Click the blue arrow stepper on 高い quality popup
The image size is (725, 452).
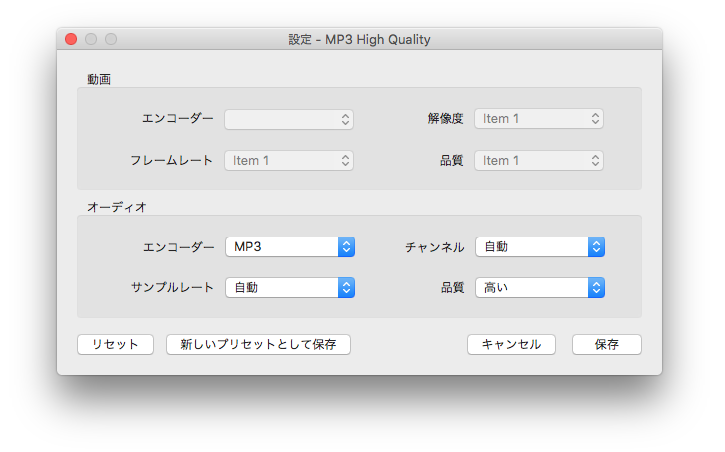pos(596,287)
